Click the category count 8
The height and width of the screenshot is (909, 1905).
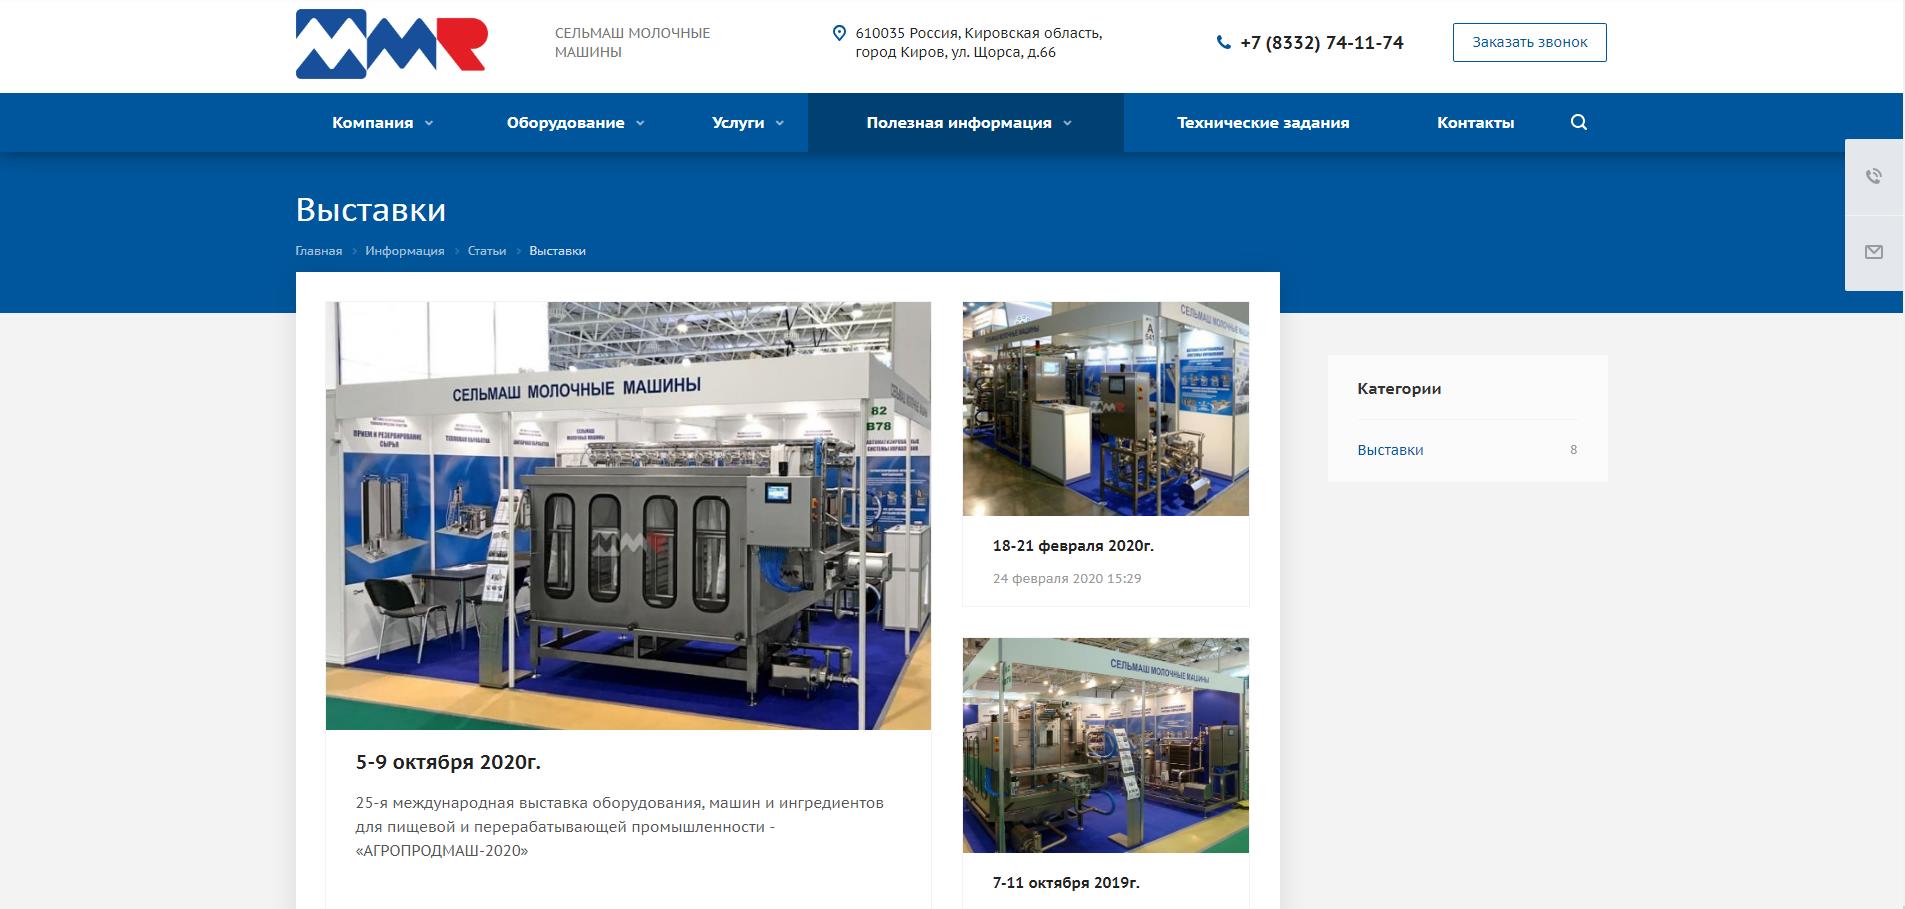pos(1573,450)
